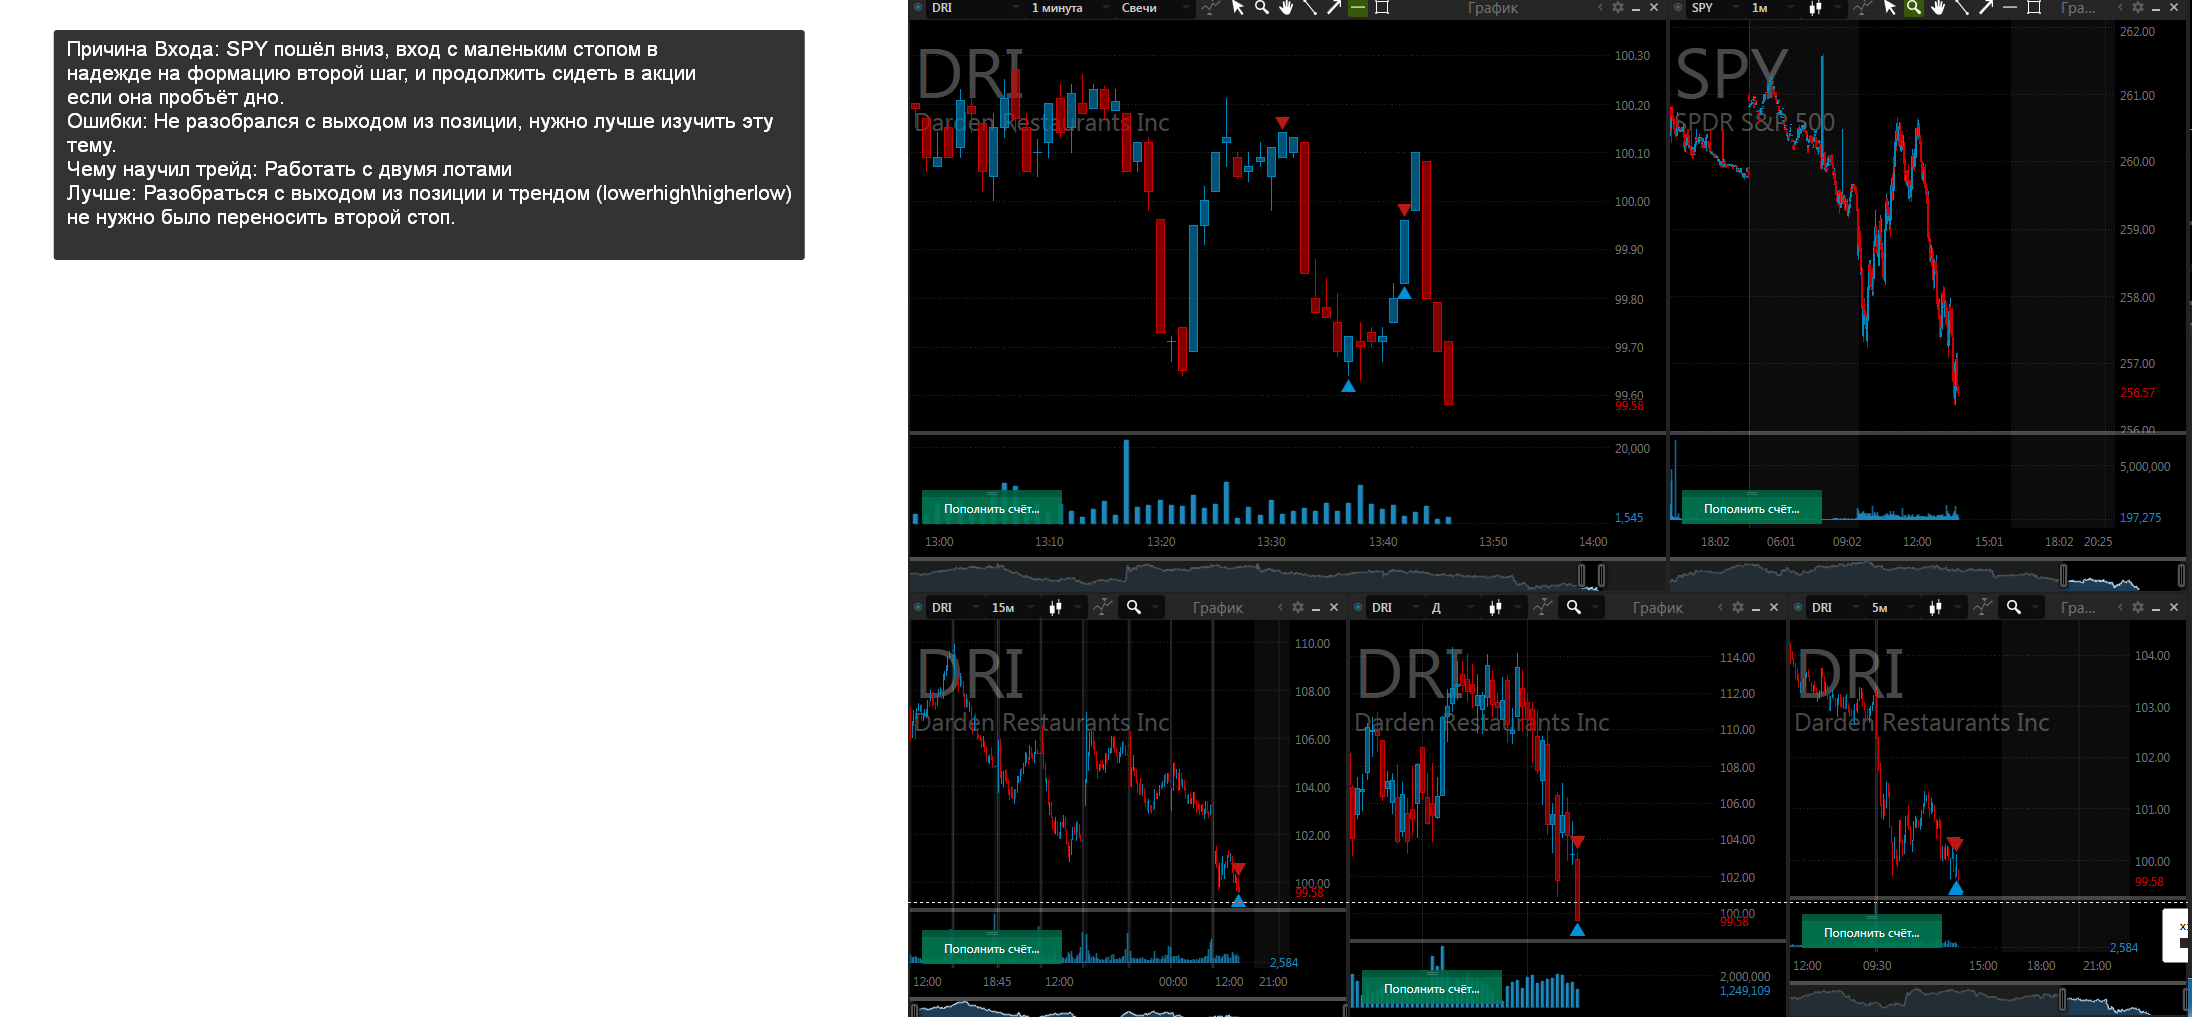The image size is (2192, 1017).
Task: Click 'График' title of DRI Д panel
Action: point(1657,607)
